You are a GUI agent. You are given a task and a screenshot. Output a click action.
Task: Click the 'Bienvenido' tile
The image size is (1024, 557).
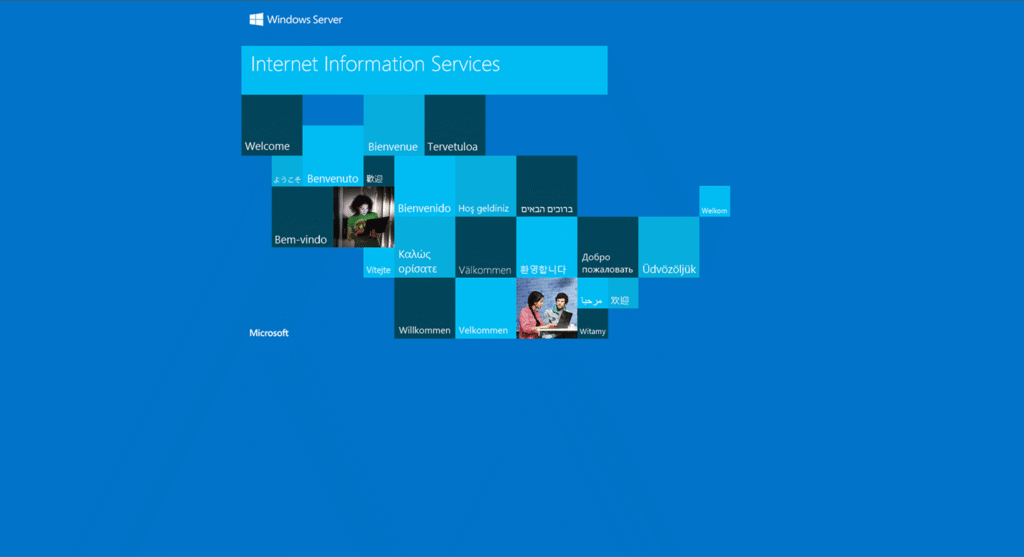[424, 186]
